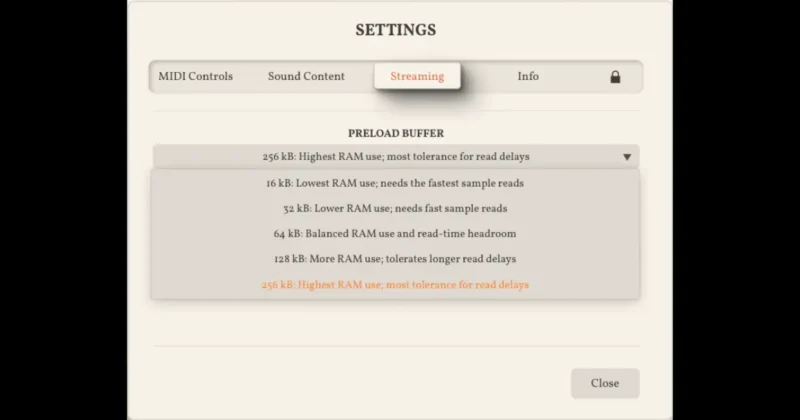Click empty dialog space below the dropdown list
This screenshot has width=800, height=420.
click(396, 323)
